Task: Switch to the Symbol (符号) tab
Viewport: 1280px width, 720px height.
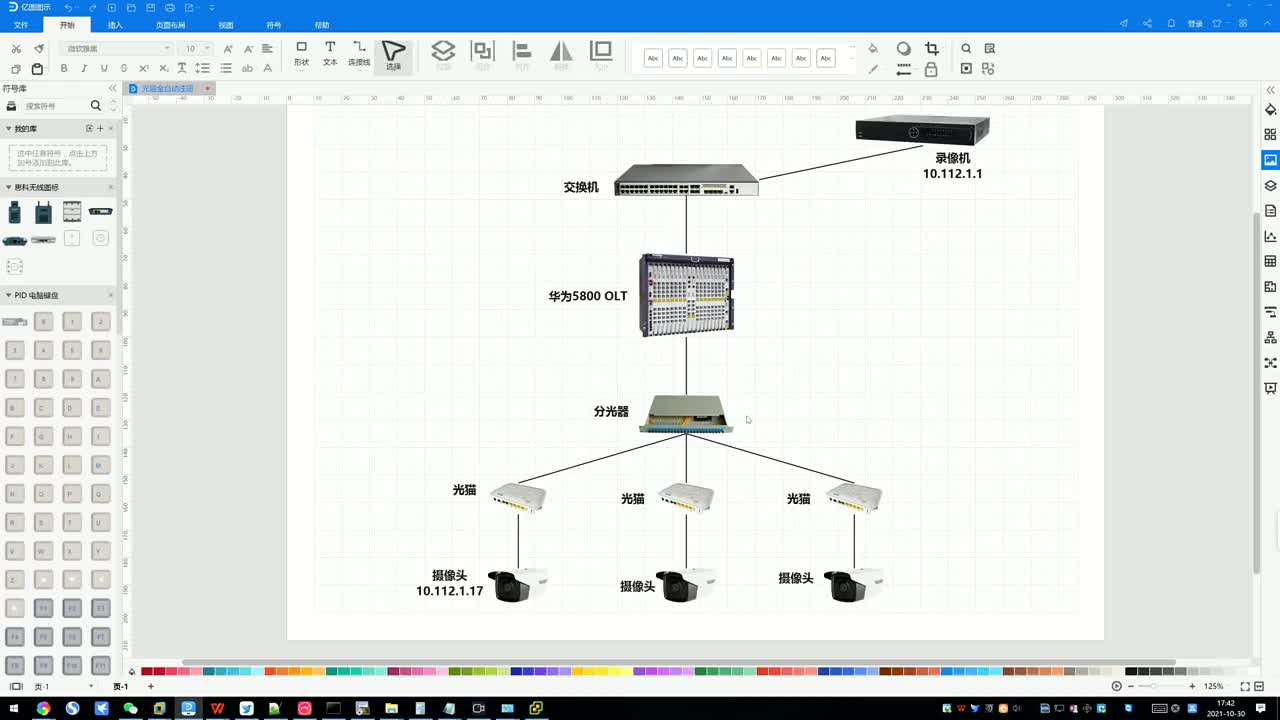Action: [274, 25]
